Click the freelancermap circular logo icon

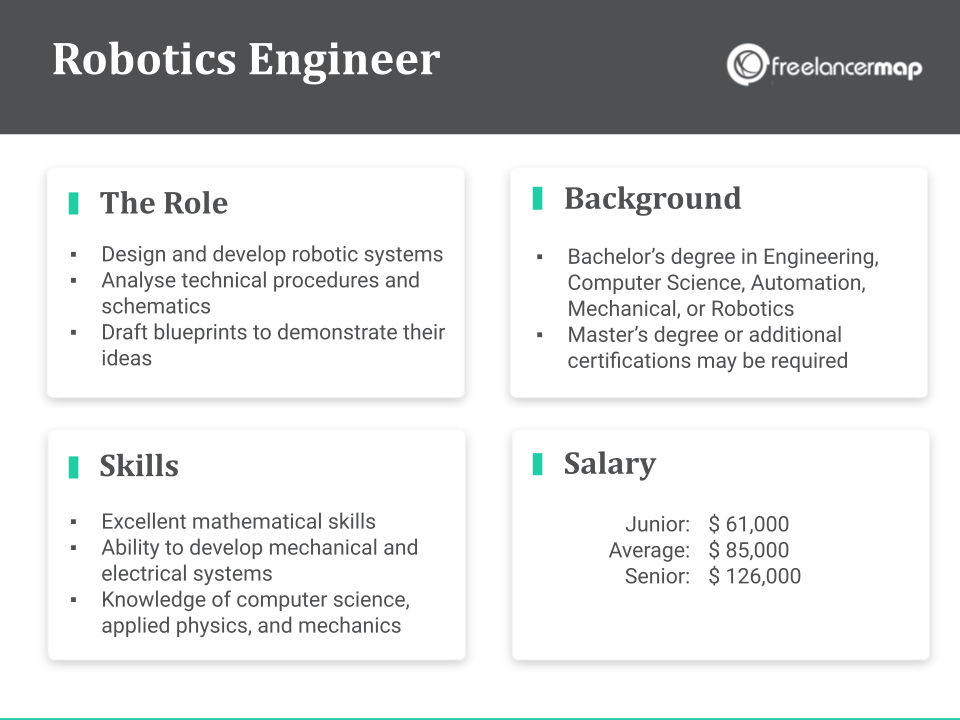[747, 64]
